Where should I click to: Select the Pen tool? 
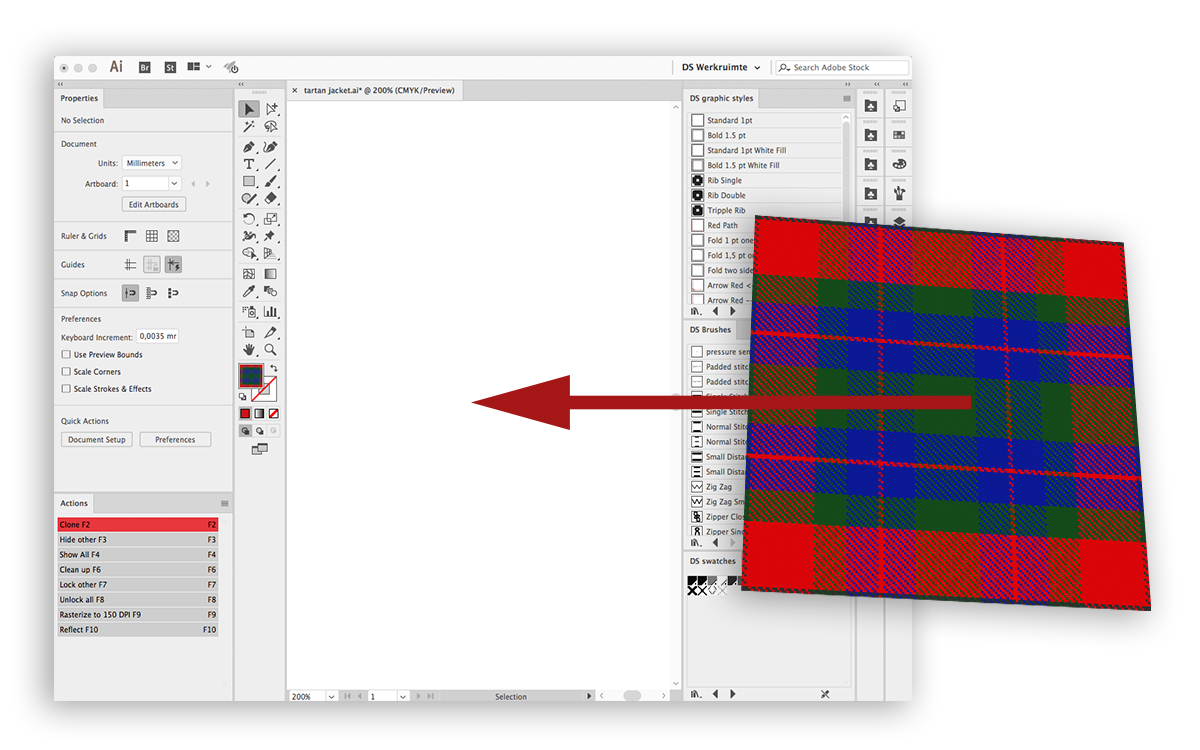click(249, 146)
